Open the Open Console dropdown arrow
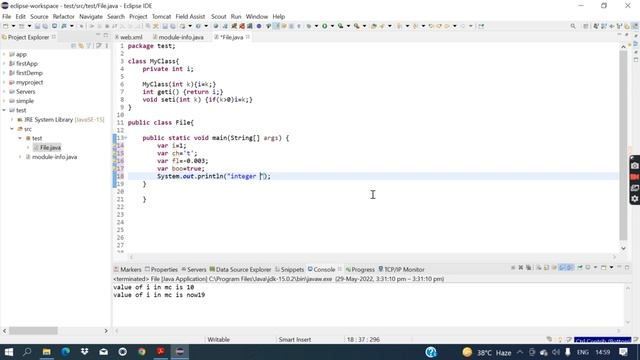Screen dimensions: 640x360 611,268
